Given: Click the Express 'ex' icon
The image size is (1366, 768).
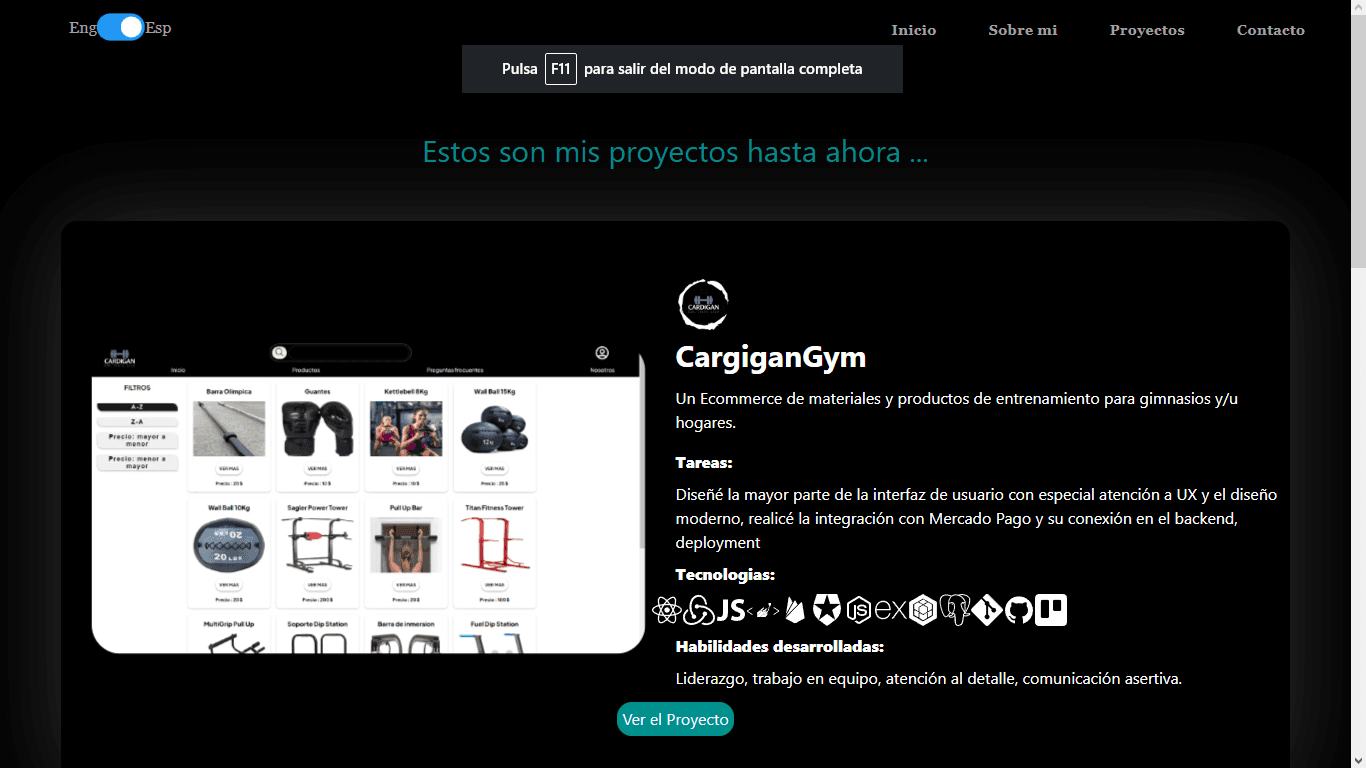Looking at the screenshot, I should click(891, 610).
